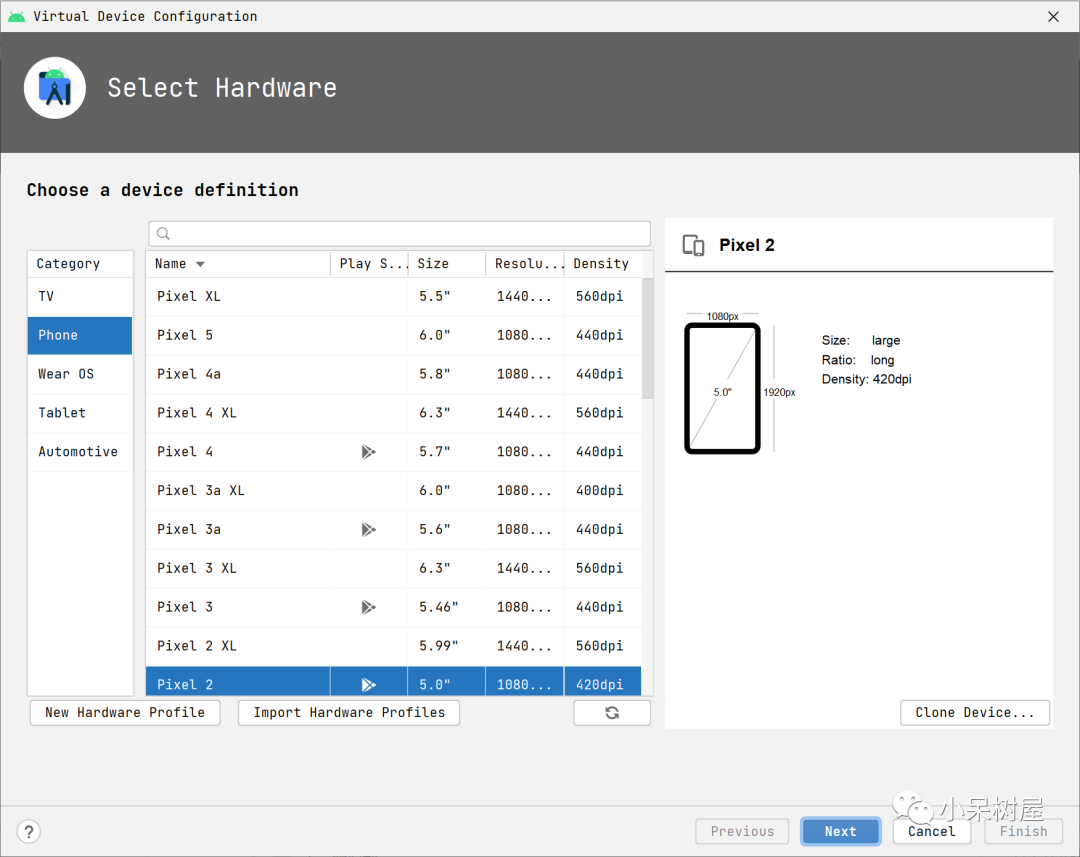Click the search magnifier icon
Screen dimensions: 1080x857
(x=163, y=234)
